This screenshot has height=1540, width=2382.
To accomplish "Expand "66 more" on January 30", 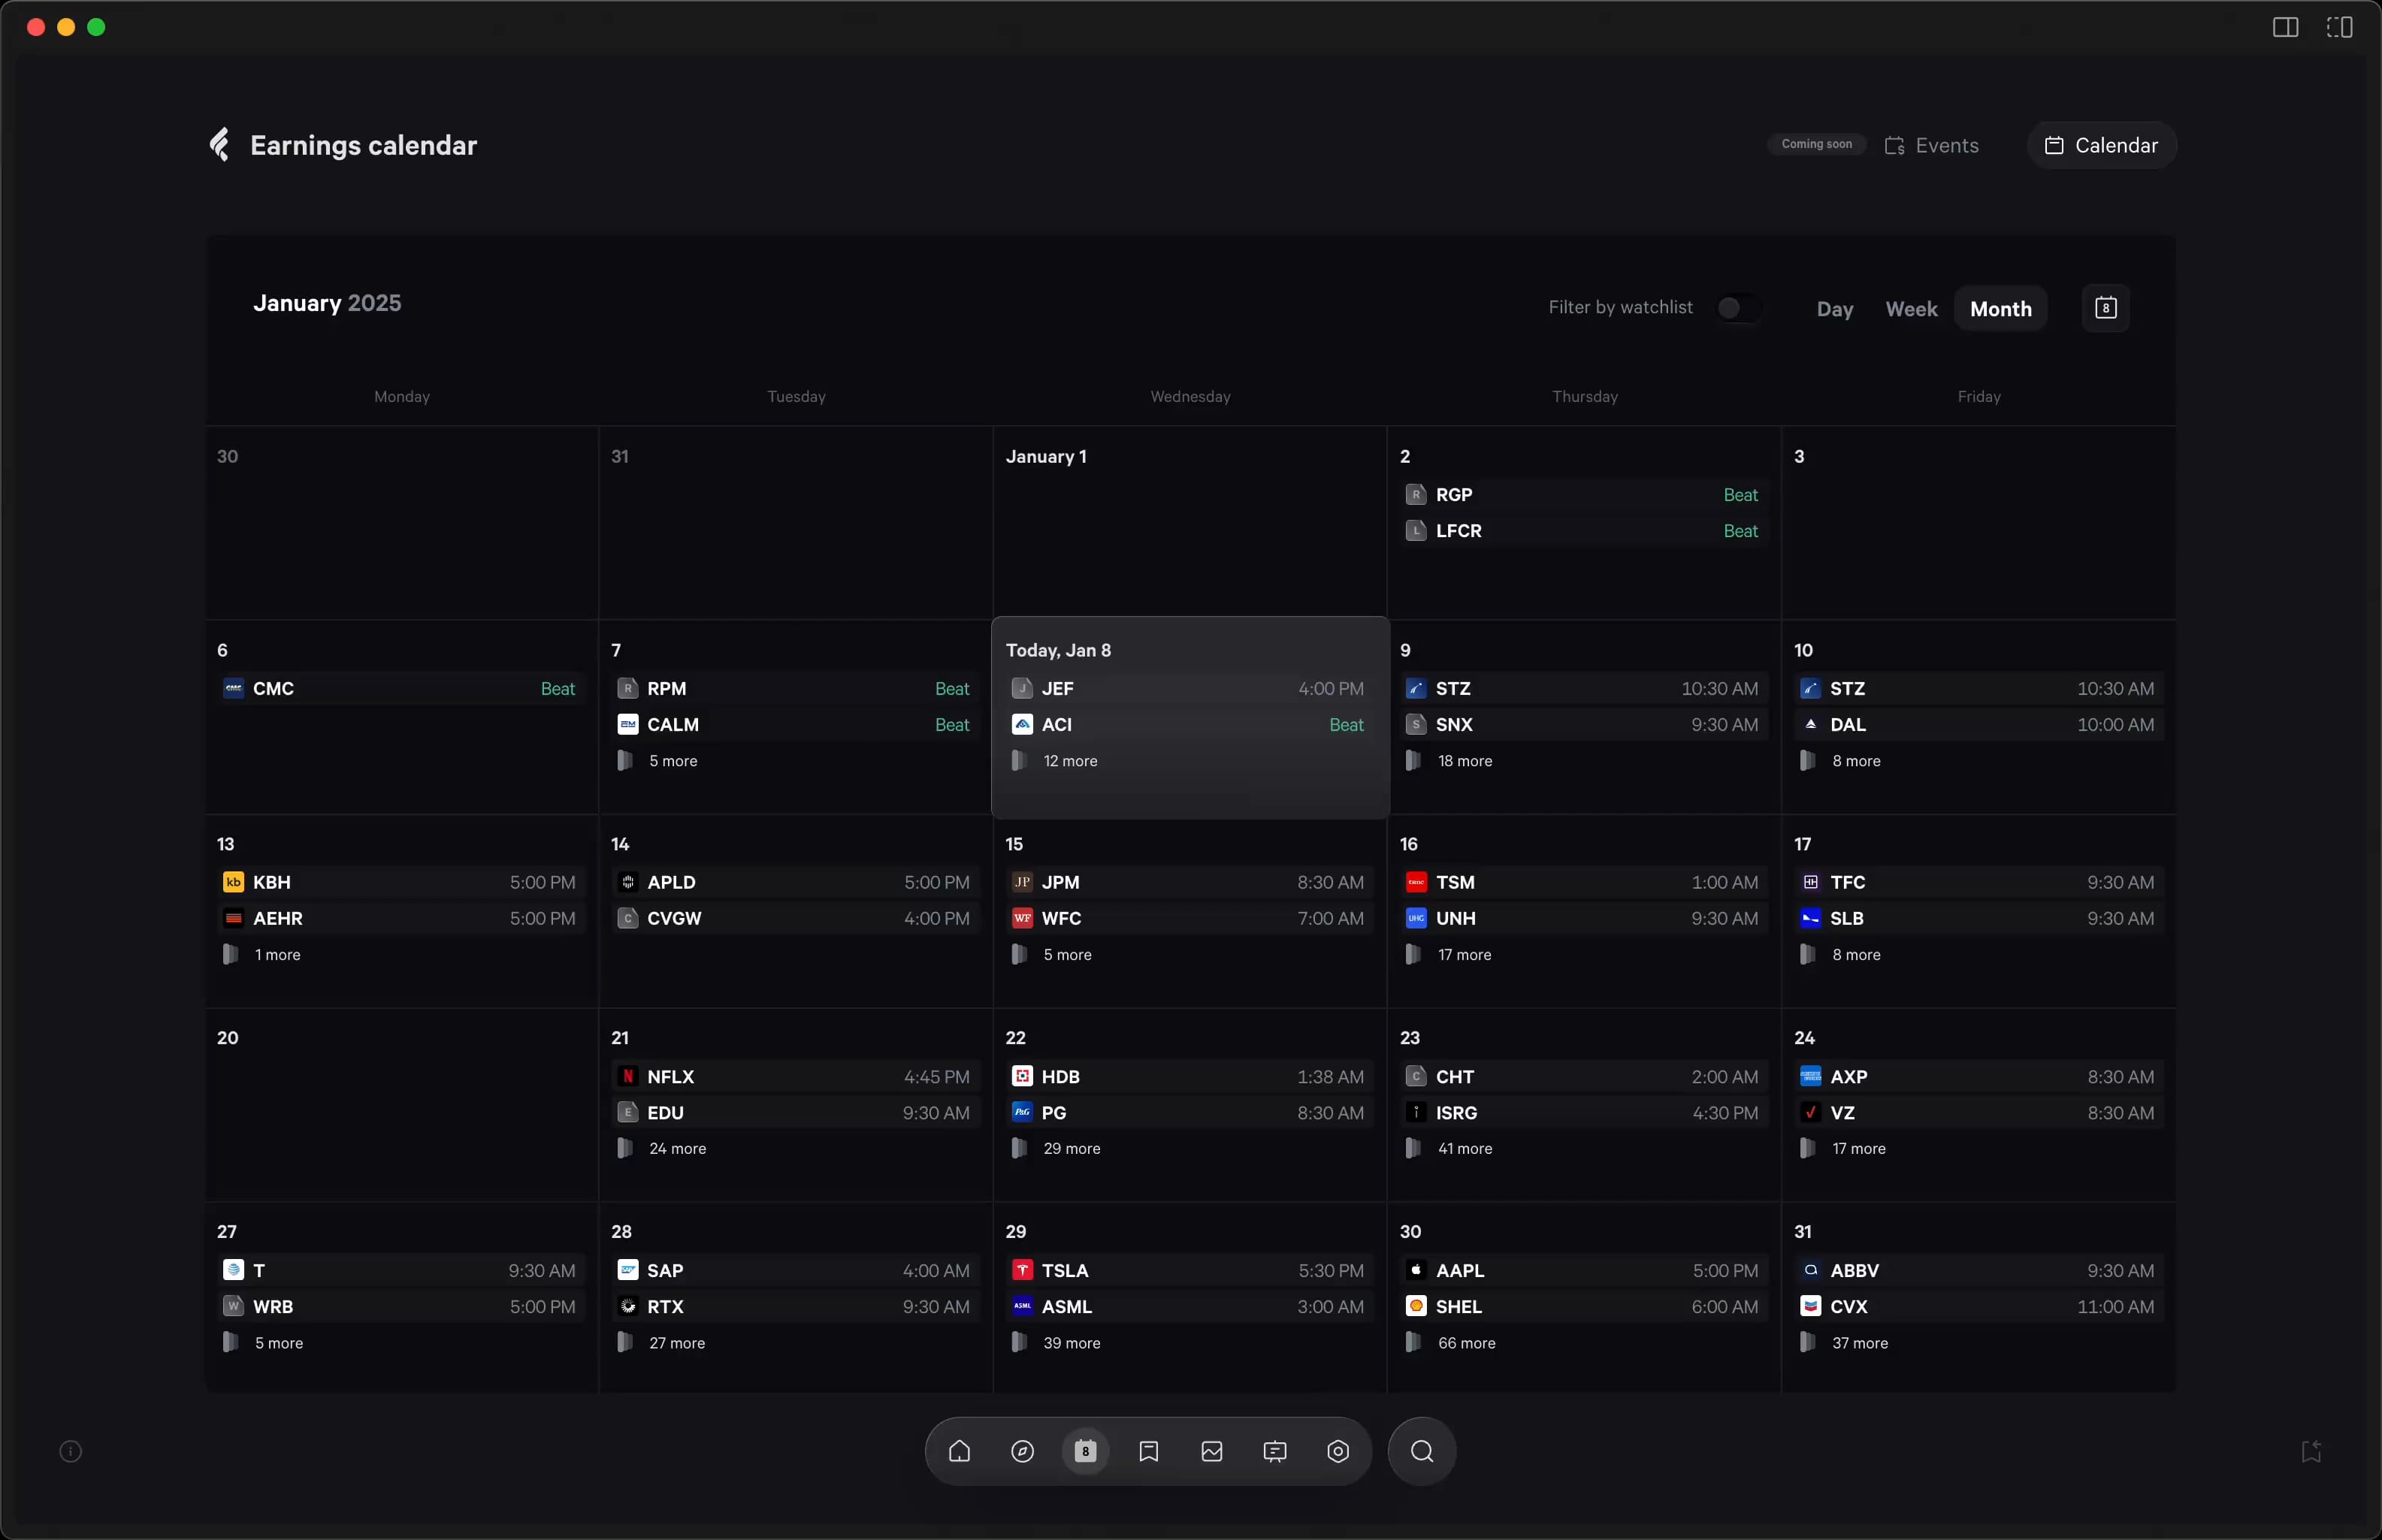I will pyautogui.click(x=1465, y=1343).
